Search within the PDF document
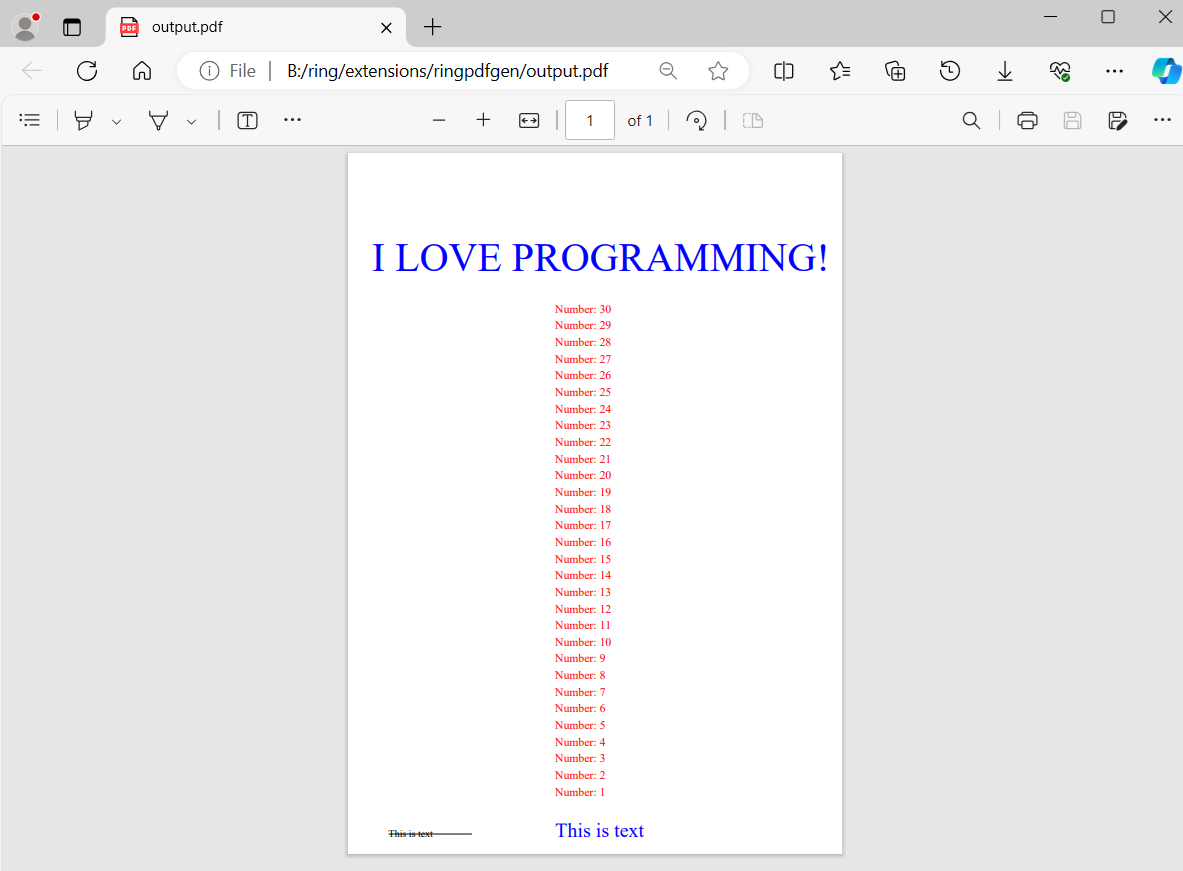 (x=971, y=121)
